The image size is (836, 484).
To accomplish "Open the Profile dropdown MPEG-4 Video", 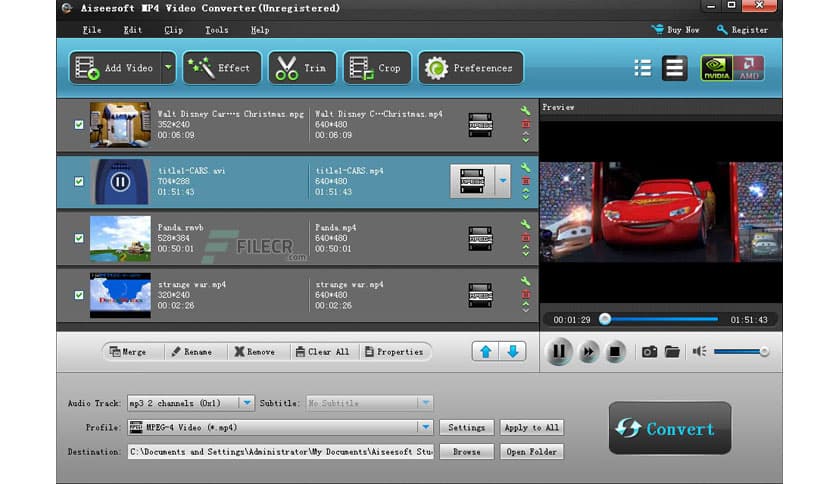I will [x=280, y=427].
